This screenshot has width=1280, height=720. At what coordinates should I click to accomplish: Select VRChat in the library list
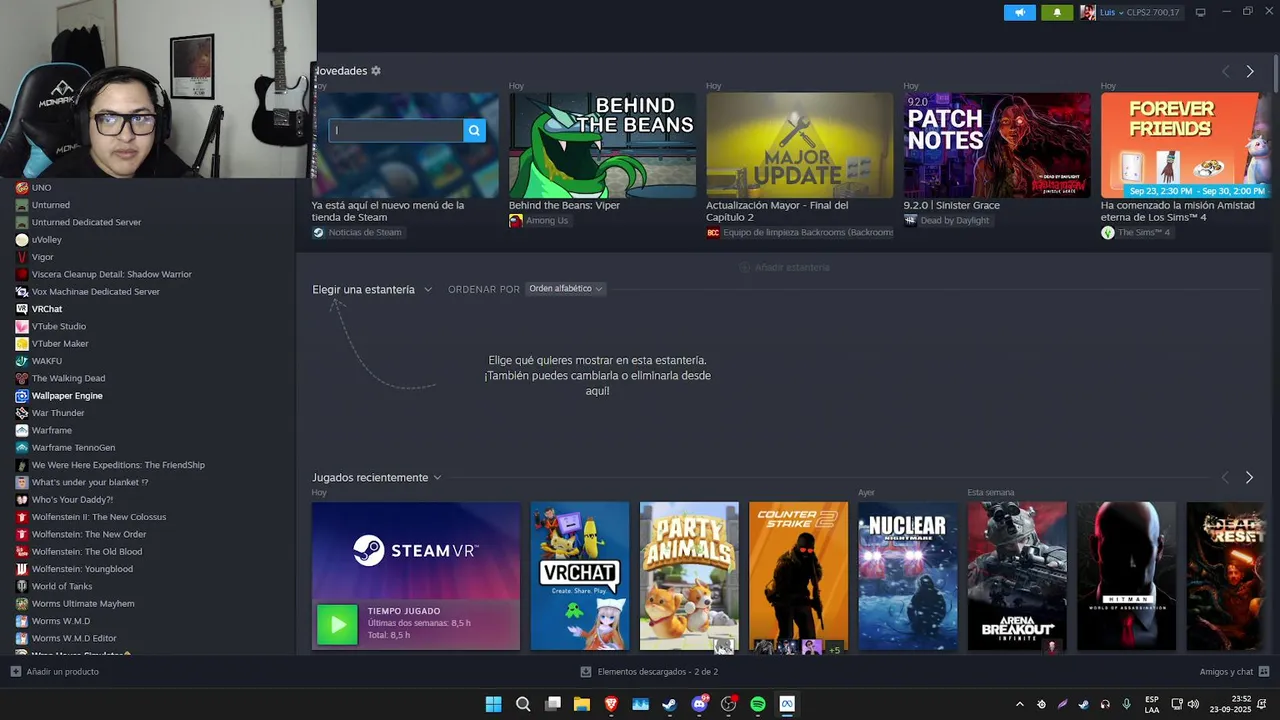click(46, 309)
